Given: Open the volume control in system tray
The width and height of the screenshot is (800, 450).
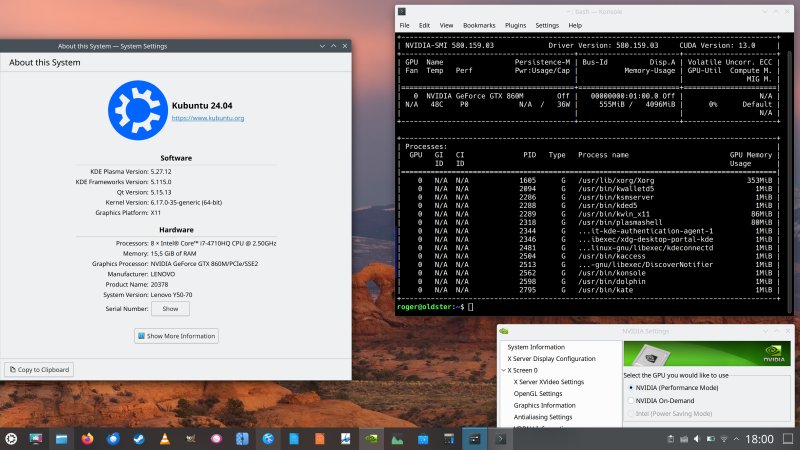Looking at the screenshot, I should pos(697,439).
